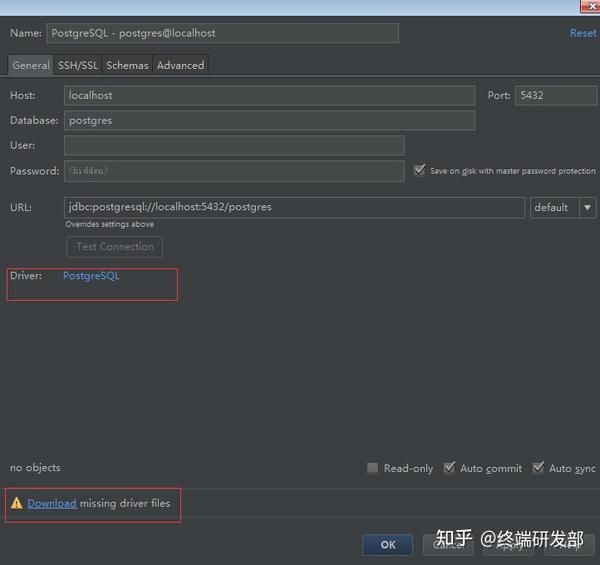This screenshot has width=600, height=565.
Task: Click the 'no objects' status text
Action: (x=35, y=467)
